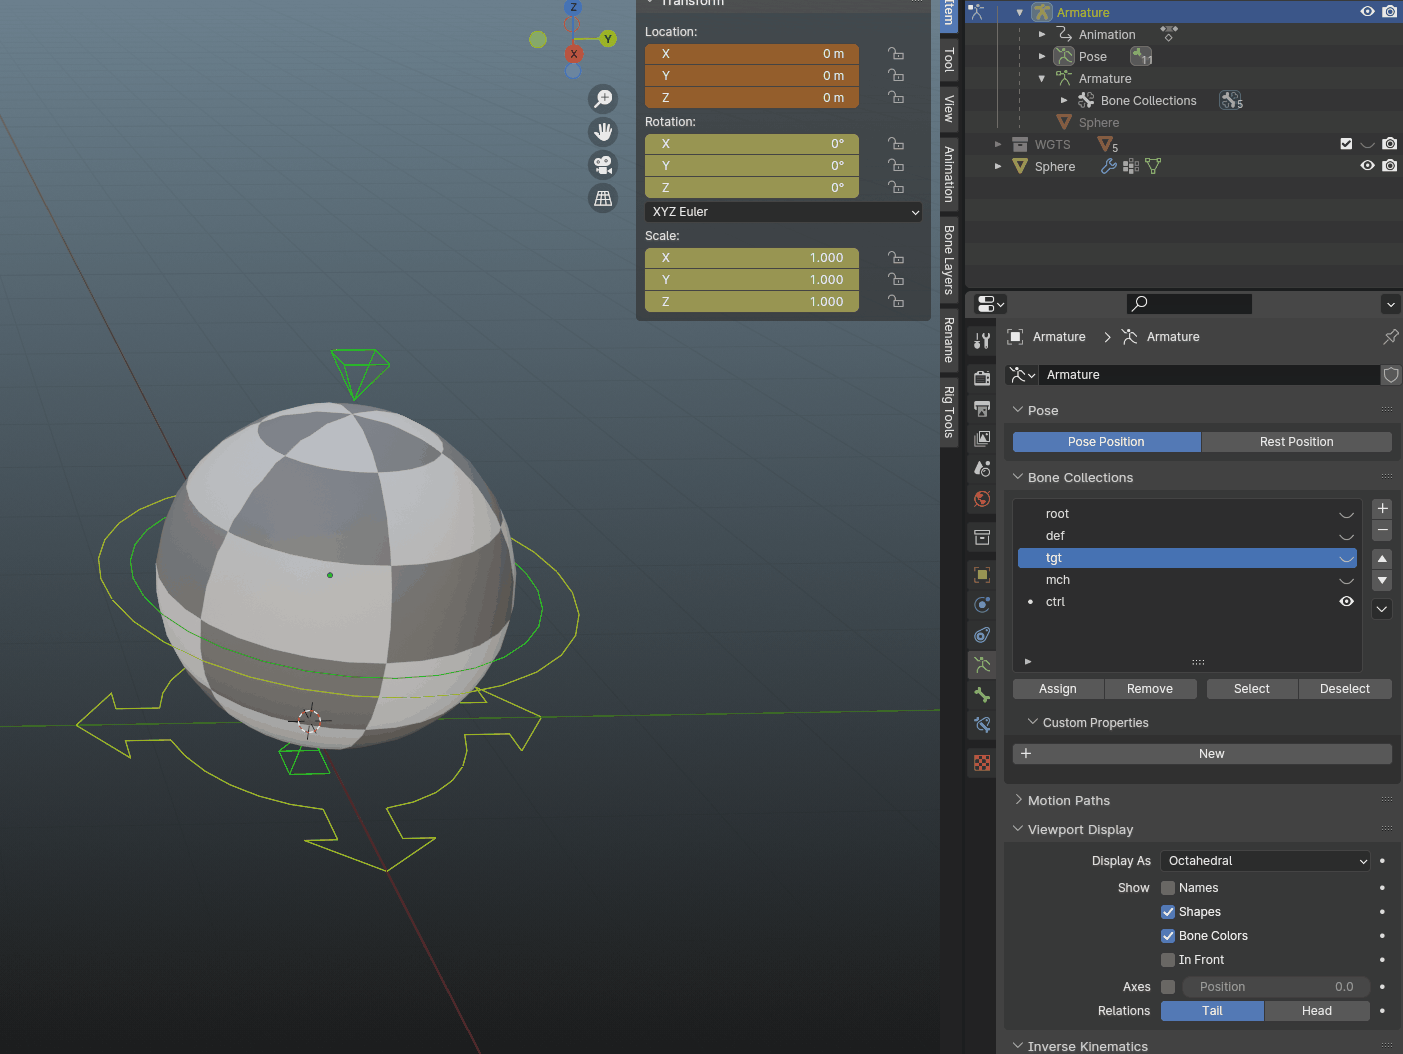Viewport: 1403px width, 1054px height.
Task: Open the Rig Tools sidebar tab
Action: click(949, 411)
